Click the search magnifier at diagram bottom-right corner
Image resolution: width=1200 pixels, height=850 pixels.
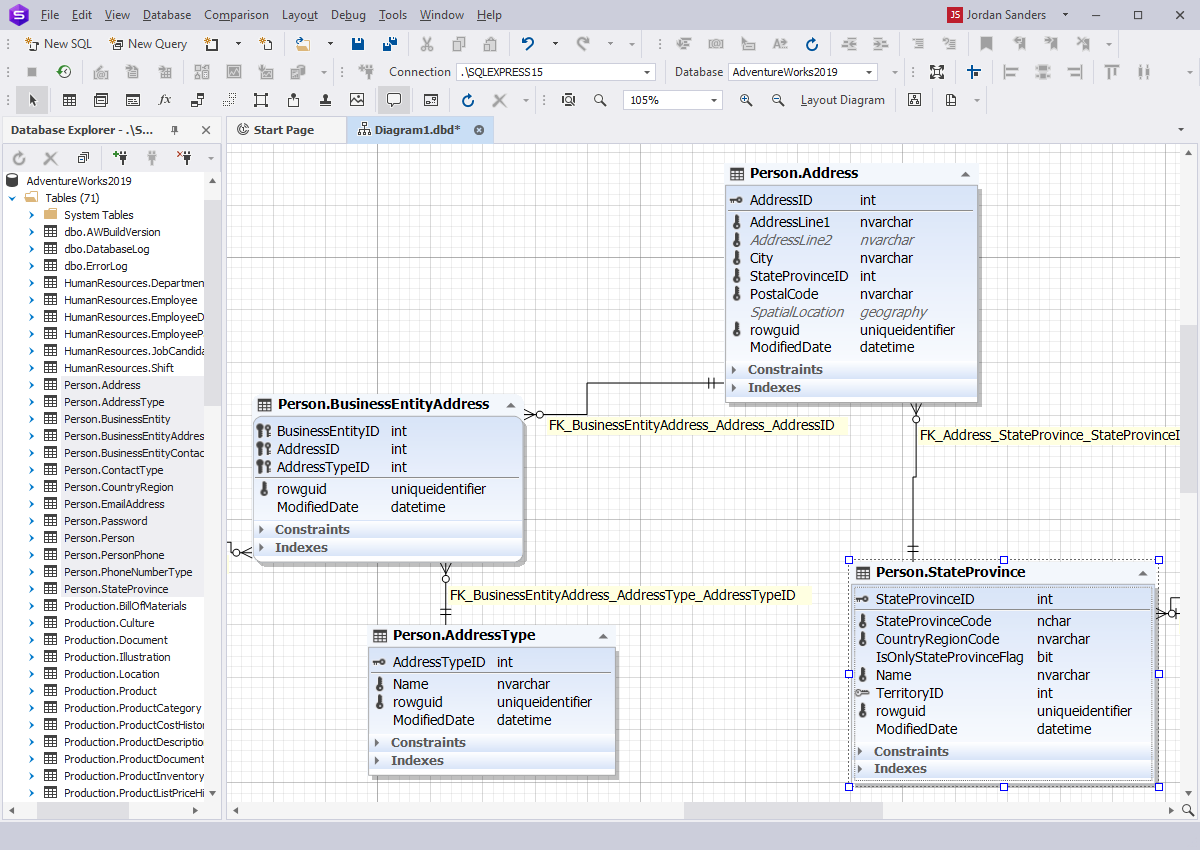1188,810
